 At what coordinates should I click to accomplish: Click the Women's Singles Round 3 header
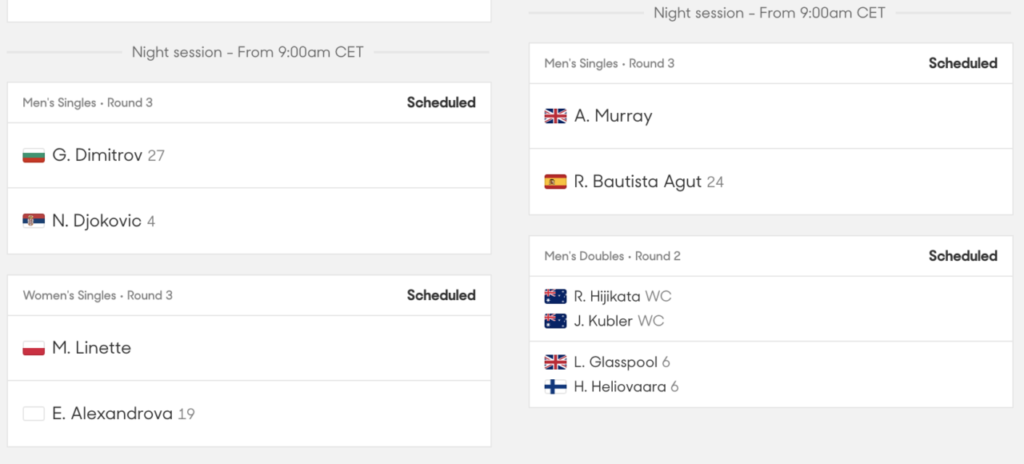click(x=97, y=296)
